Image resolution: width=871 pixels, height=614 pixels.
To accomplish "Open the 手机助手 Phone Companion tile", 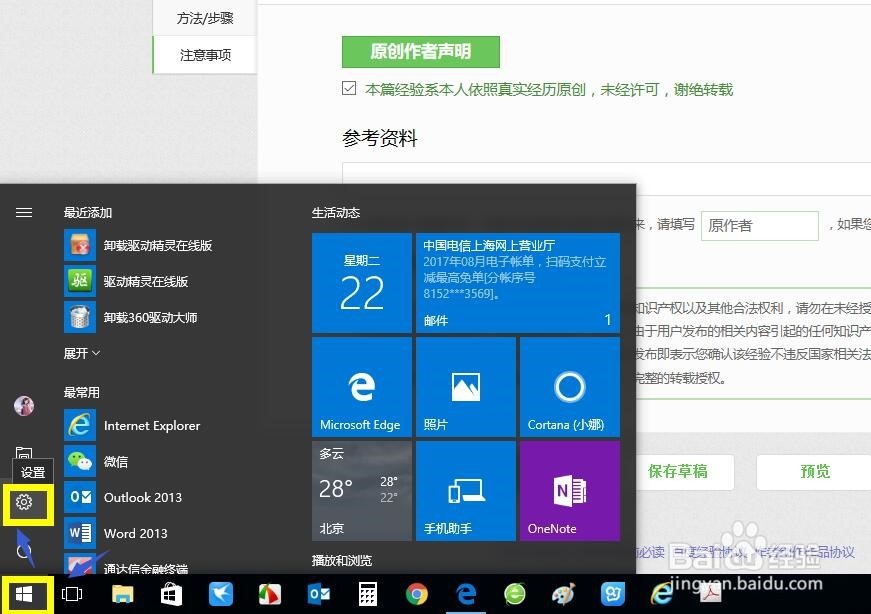I will coord(465,490).
